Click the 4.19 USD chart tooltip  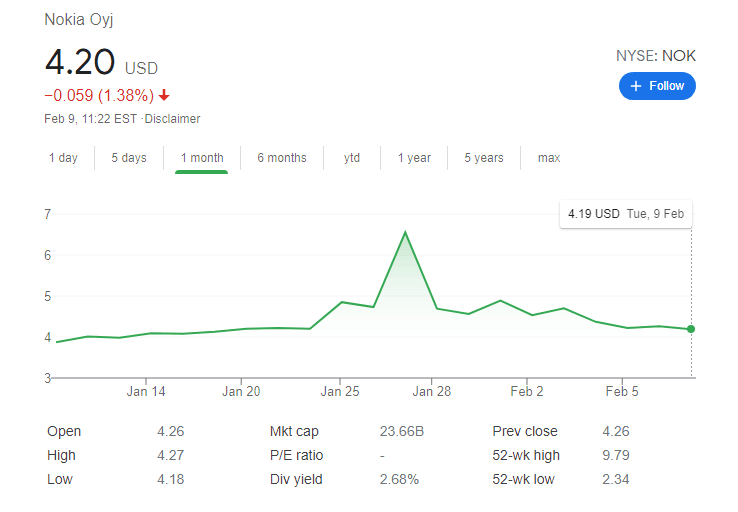pyautogui.click(x=626, y=214)
